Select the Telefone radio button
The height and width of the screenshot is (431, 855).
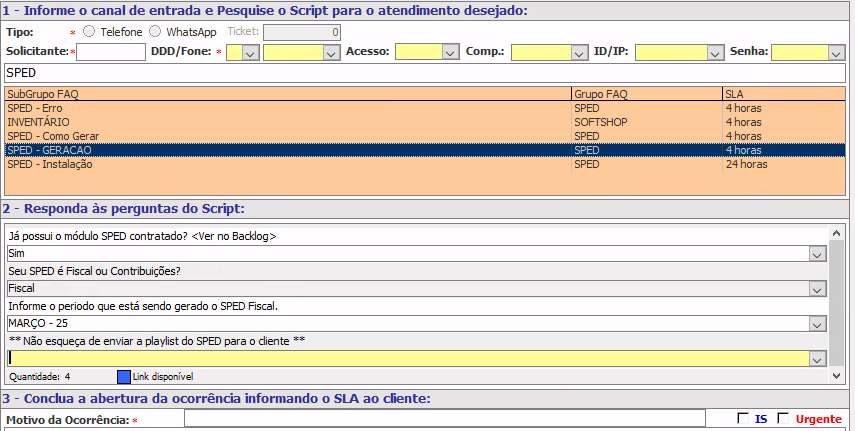[x=89, y=32]
